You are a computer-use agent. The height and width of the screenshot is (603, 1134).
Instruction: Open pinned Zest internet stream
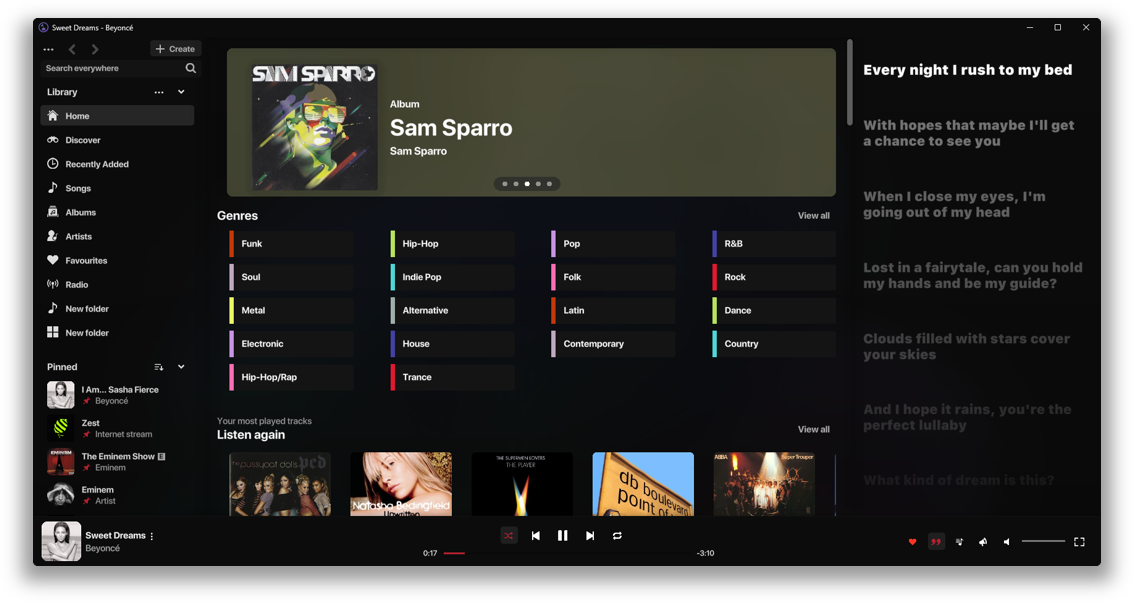(x=117, y=428)
